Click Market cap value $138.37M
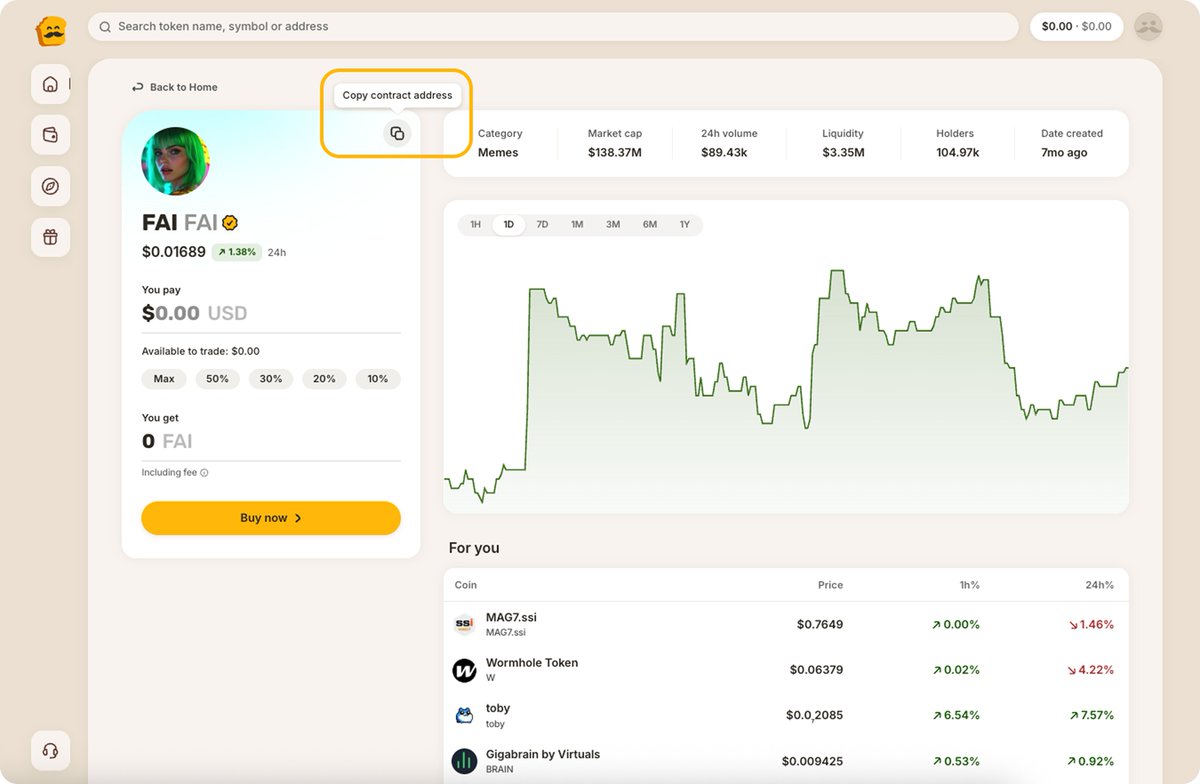The width and height of the screenshot is (1200, 784). [615, 153]
